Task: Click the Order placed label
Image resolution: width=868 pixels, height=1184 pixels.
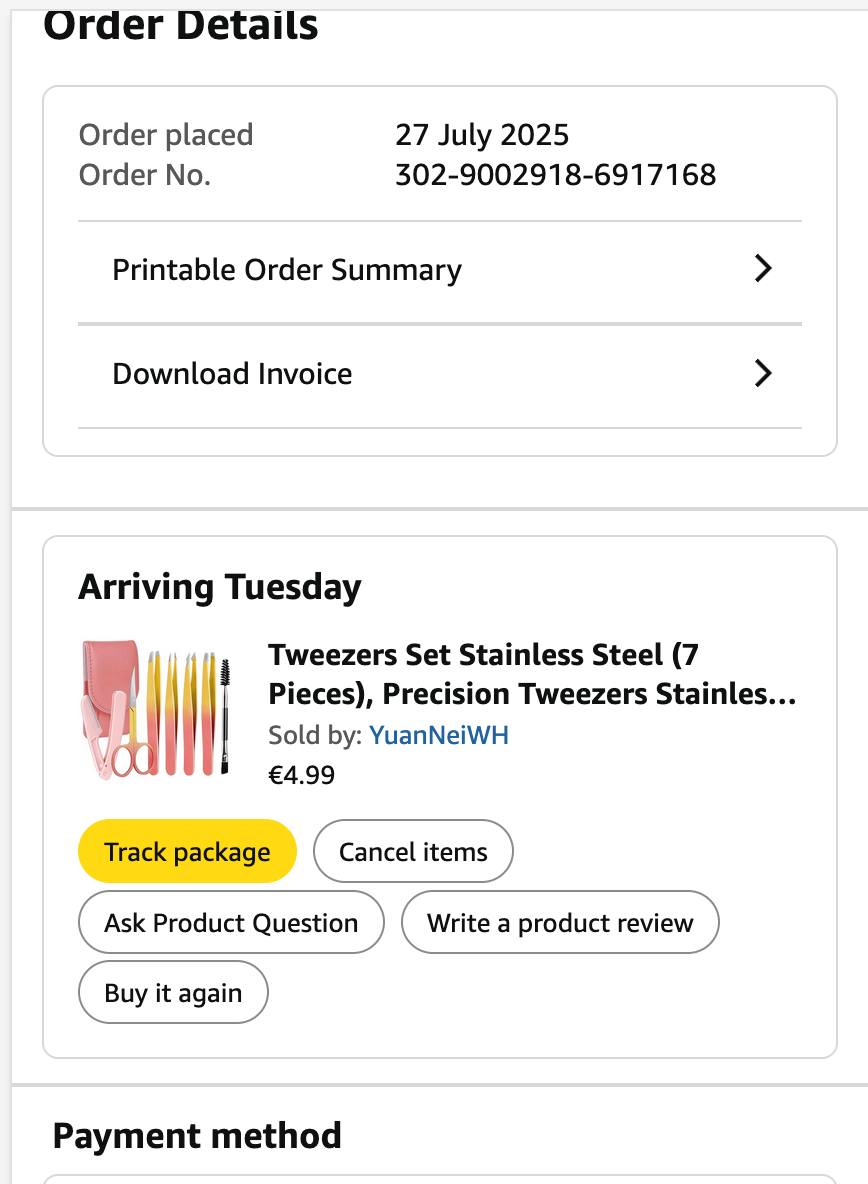Action: coord(166,135)
